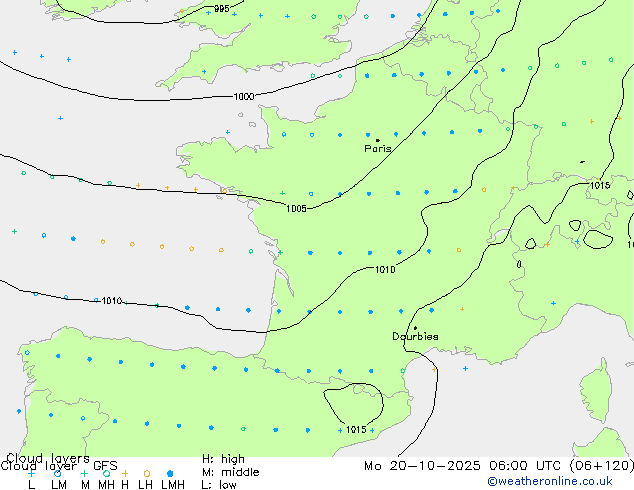Click the green plus M legend symbol
This screenshot has height=490, width=634.
coord(84,473)
